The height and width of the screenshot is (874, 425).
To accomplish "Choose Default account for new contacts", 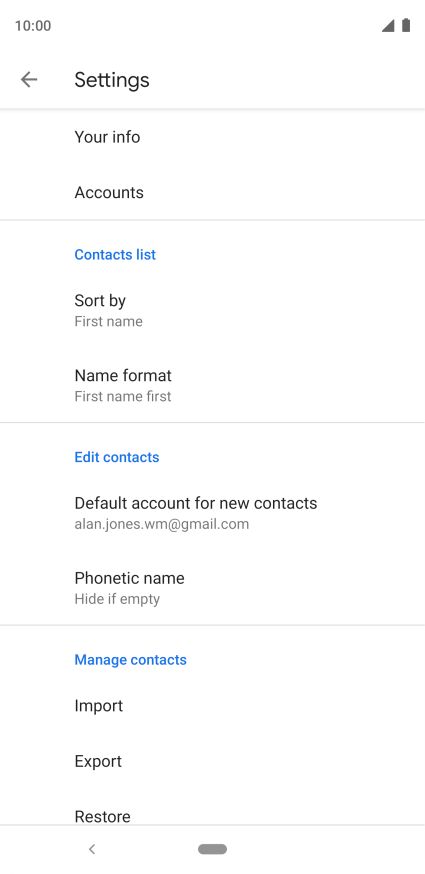I will click(212, 513).
